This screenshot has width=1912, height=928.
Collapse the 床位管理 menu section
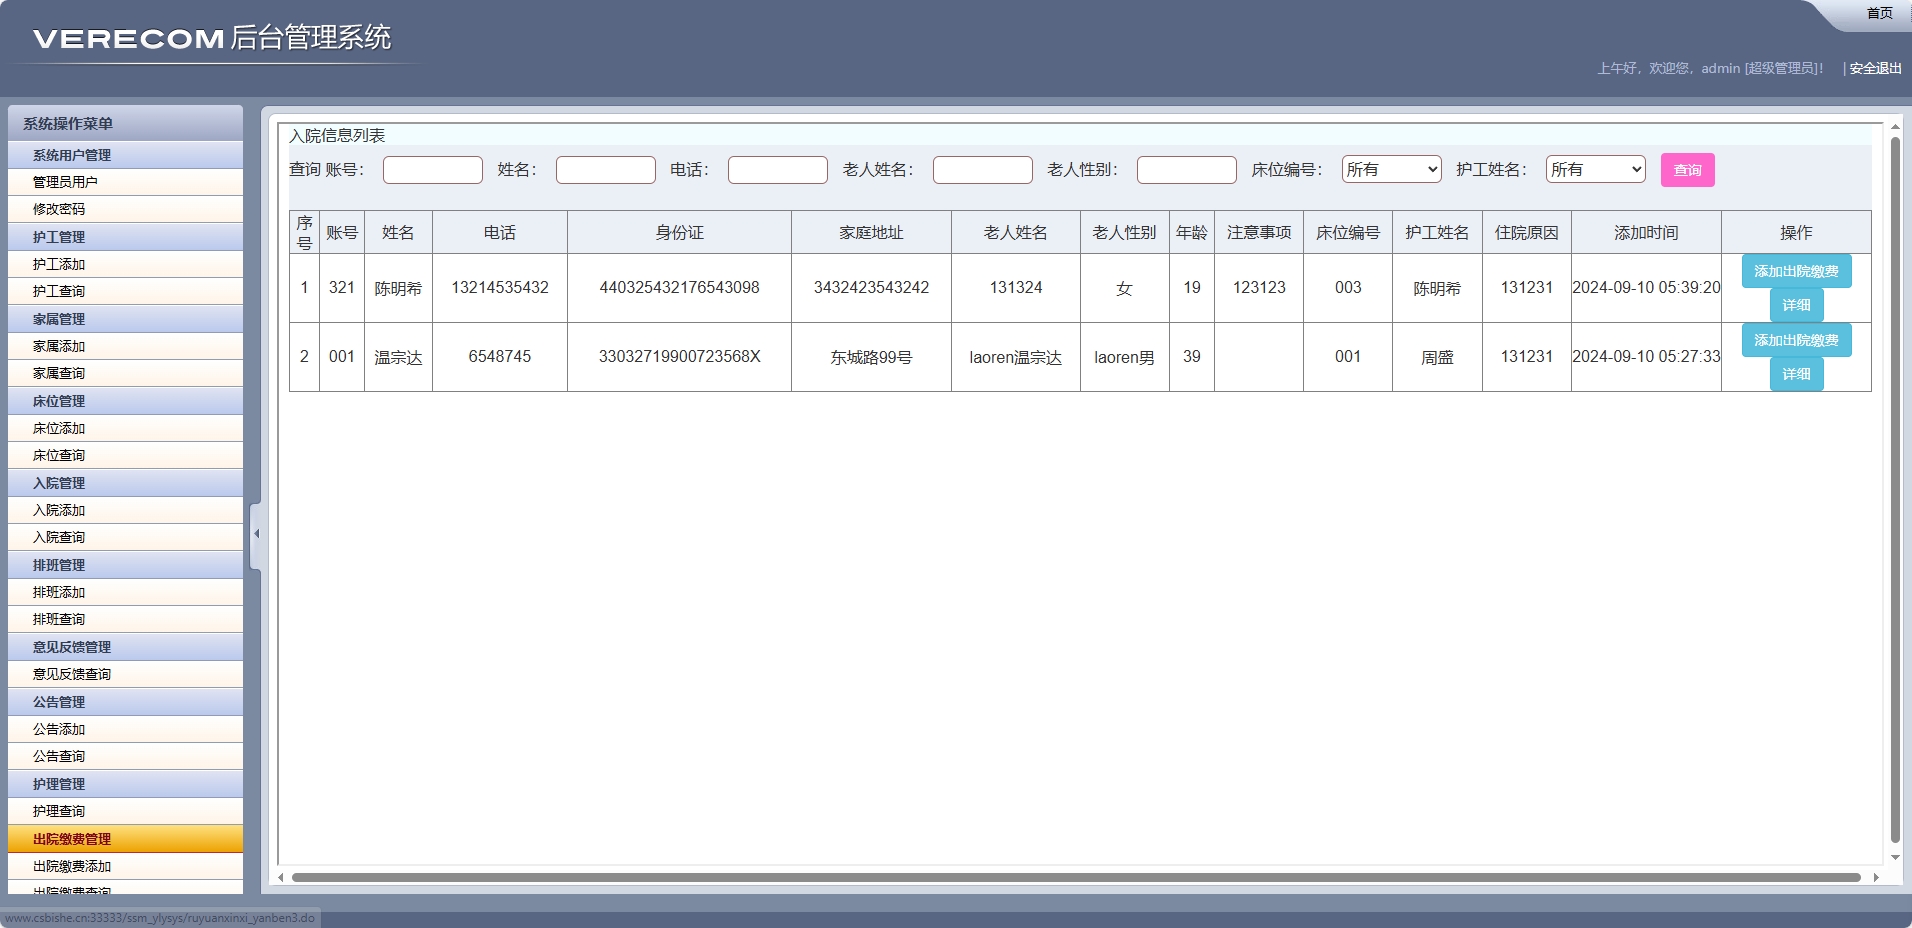click(x=125, y=401)
